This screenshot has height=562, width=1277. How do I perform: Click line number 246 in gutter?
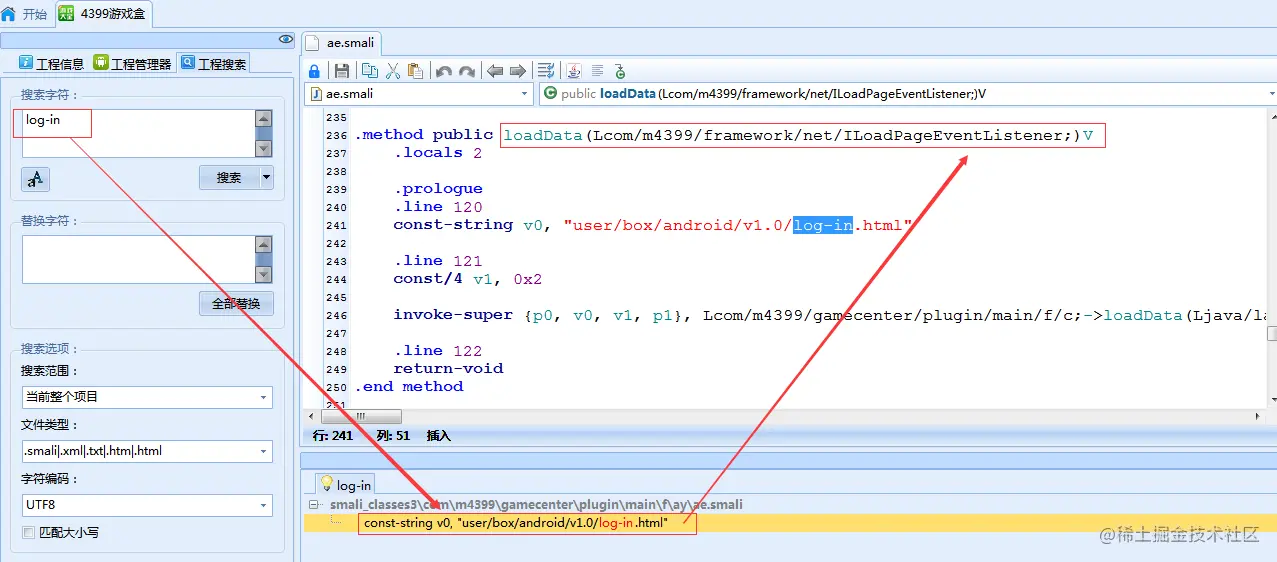click(x=336, y=316)
